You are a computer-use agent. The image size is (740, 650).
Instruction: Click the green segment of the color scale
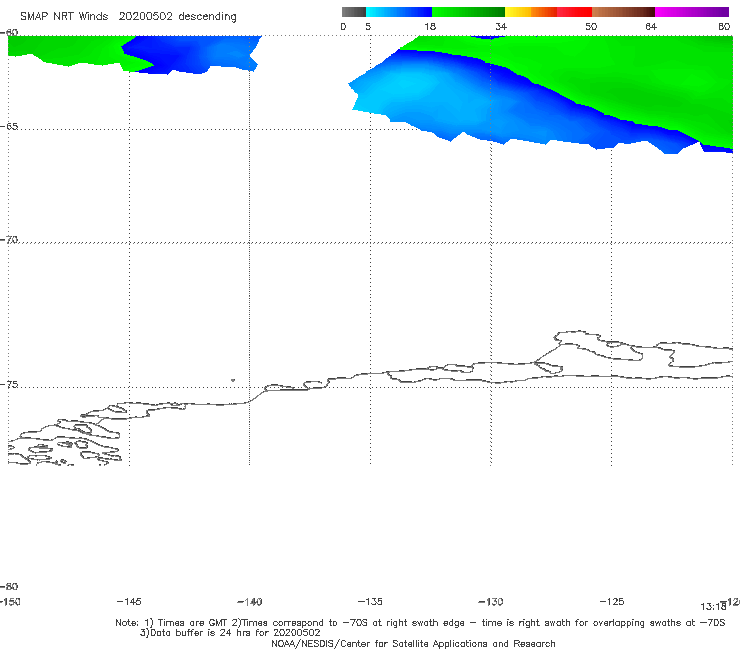tap(468, 12)
